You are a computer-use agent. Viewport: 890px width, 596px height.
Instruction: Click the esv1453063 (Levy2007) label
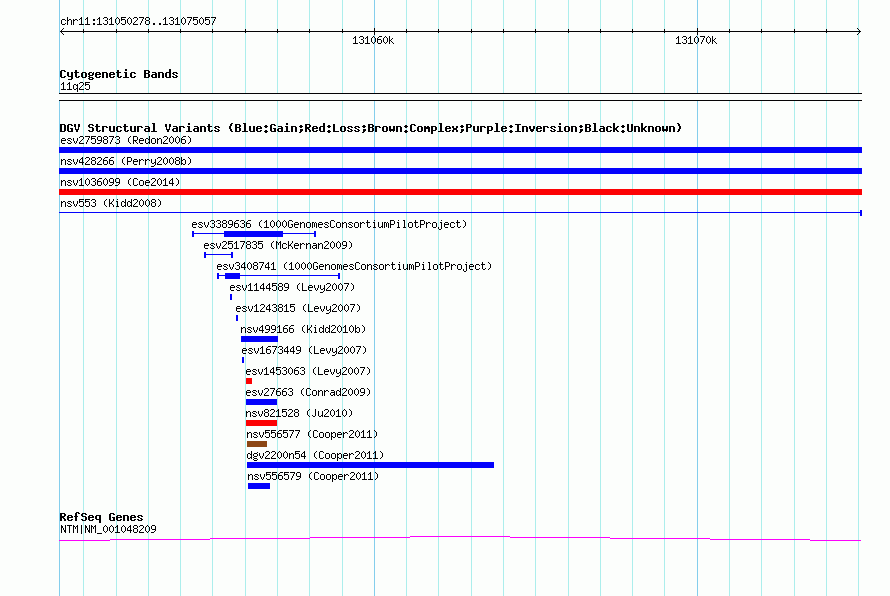click(308, 371)
